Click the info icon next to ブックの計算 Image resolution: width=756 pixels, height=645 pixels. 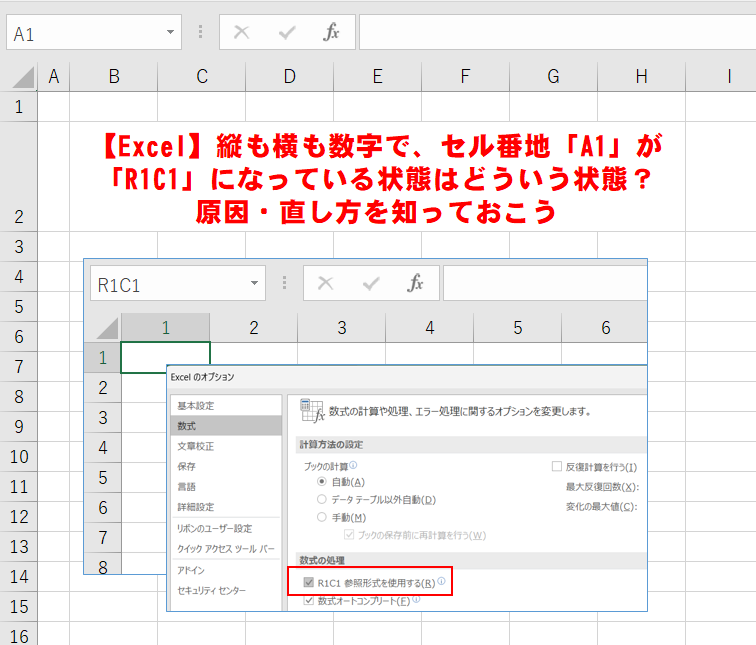coord(353,465)
